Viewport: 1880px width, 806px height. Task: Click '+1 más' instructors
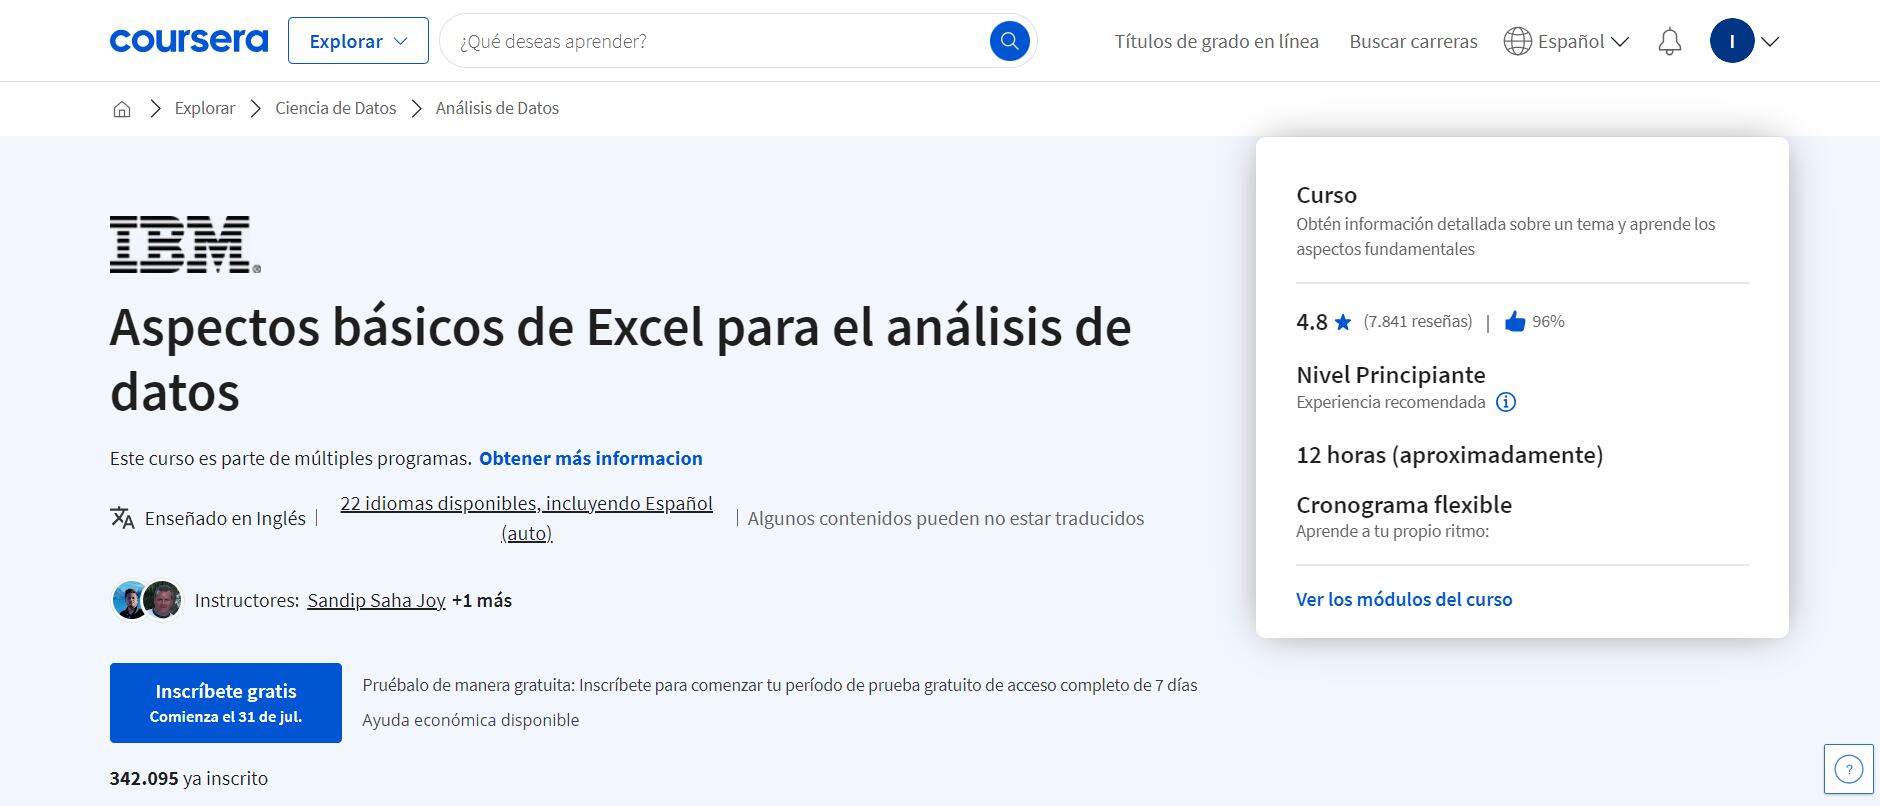(482, 600)
